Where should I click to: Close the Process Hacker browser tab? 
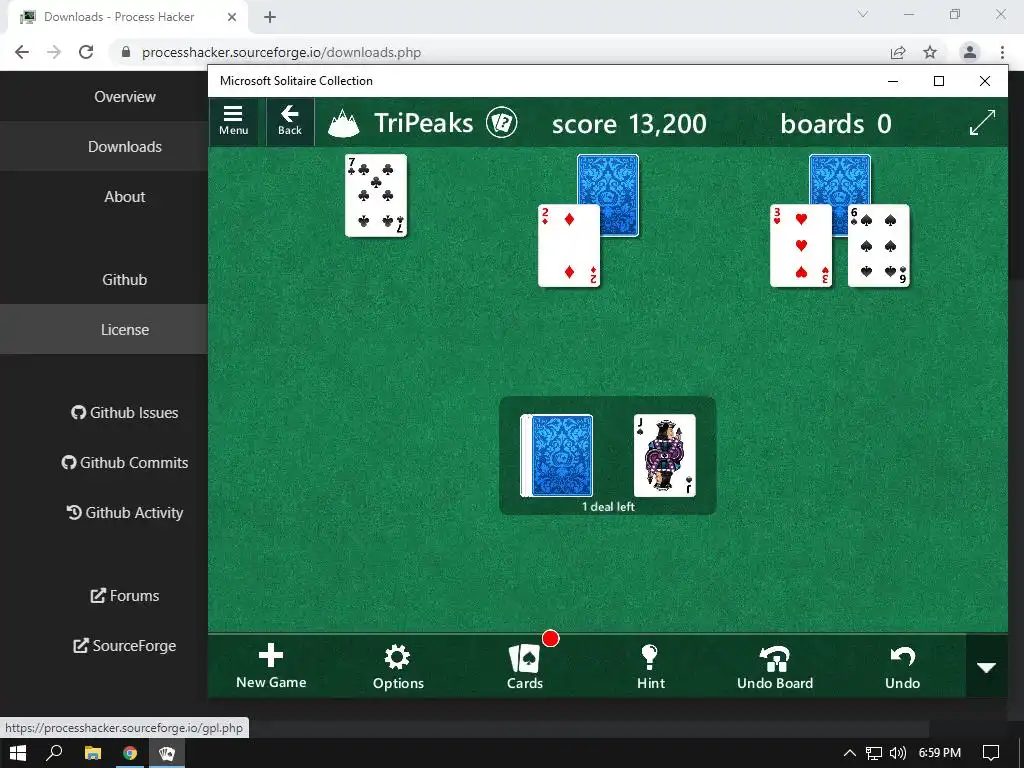[232, 17]
